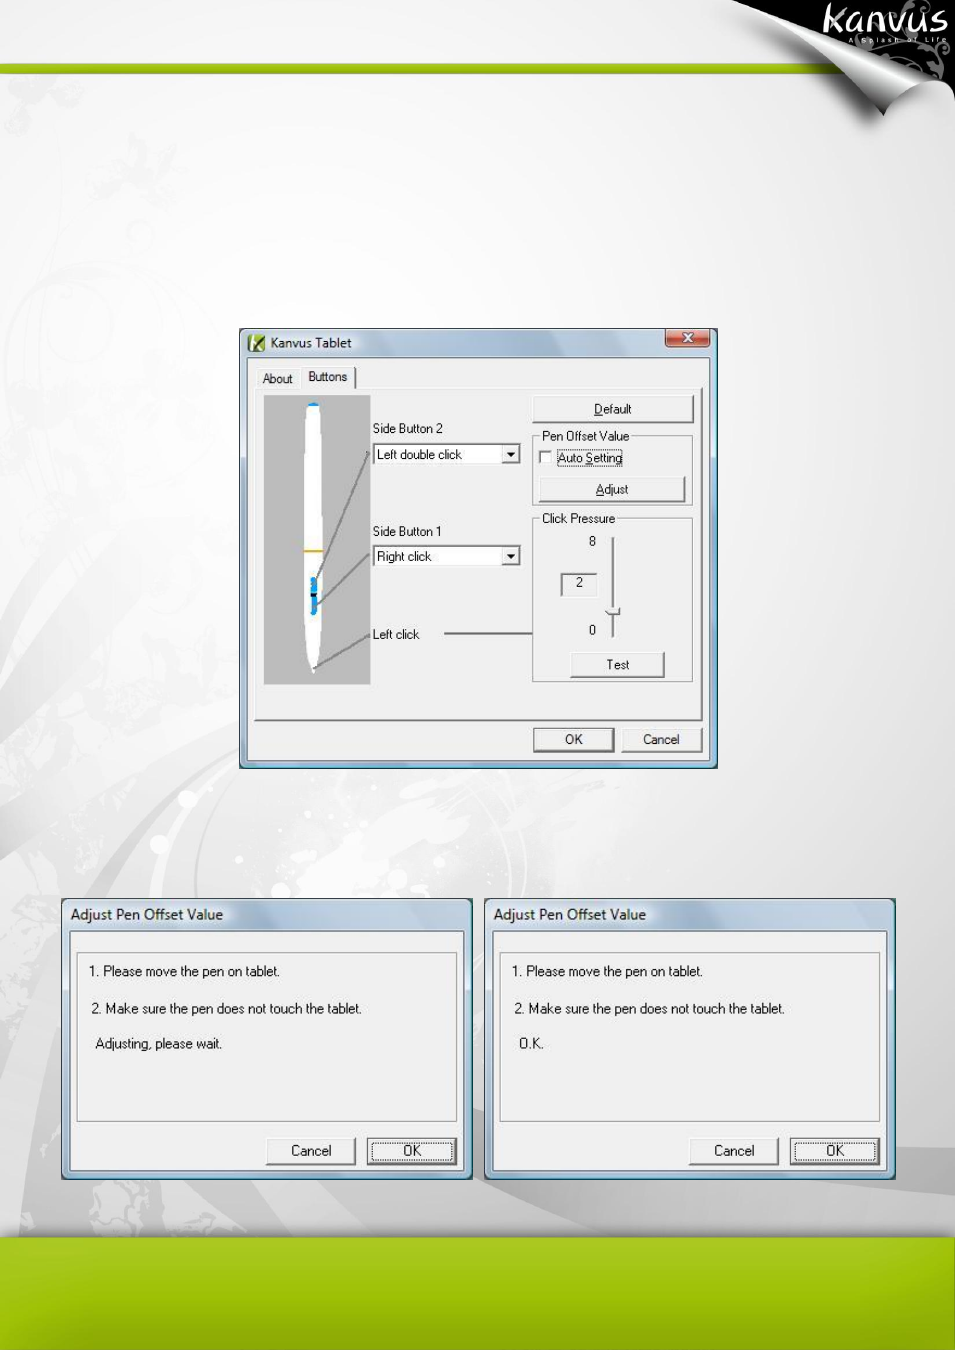Click the 'Click Pressure' group label

tap(578, 518)
